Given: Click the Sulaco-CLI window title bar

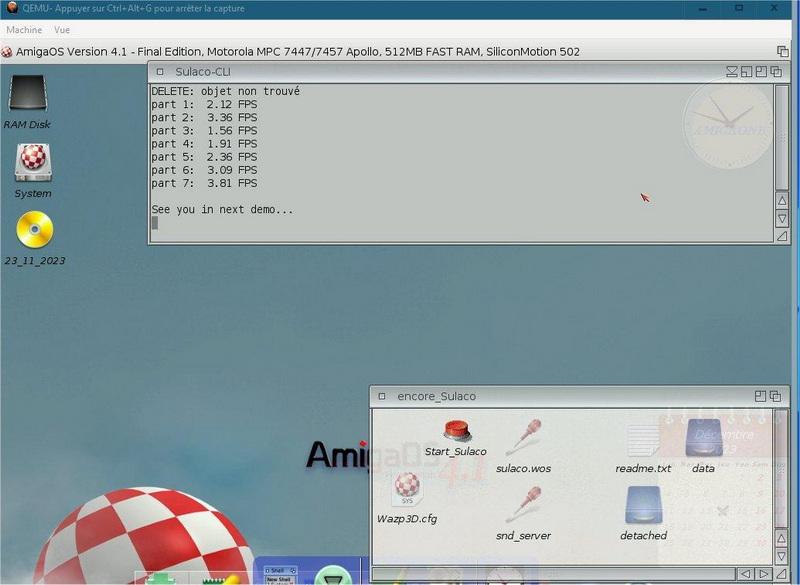Looking at the screenshot, I should (x=443, y=72).
